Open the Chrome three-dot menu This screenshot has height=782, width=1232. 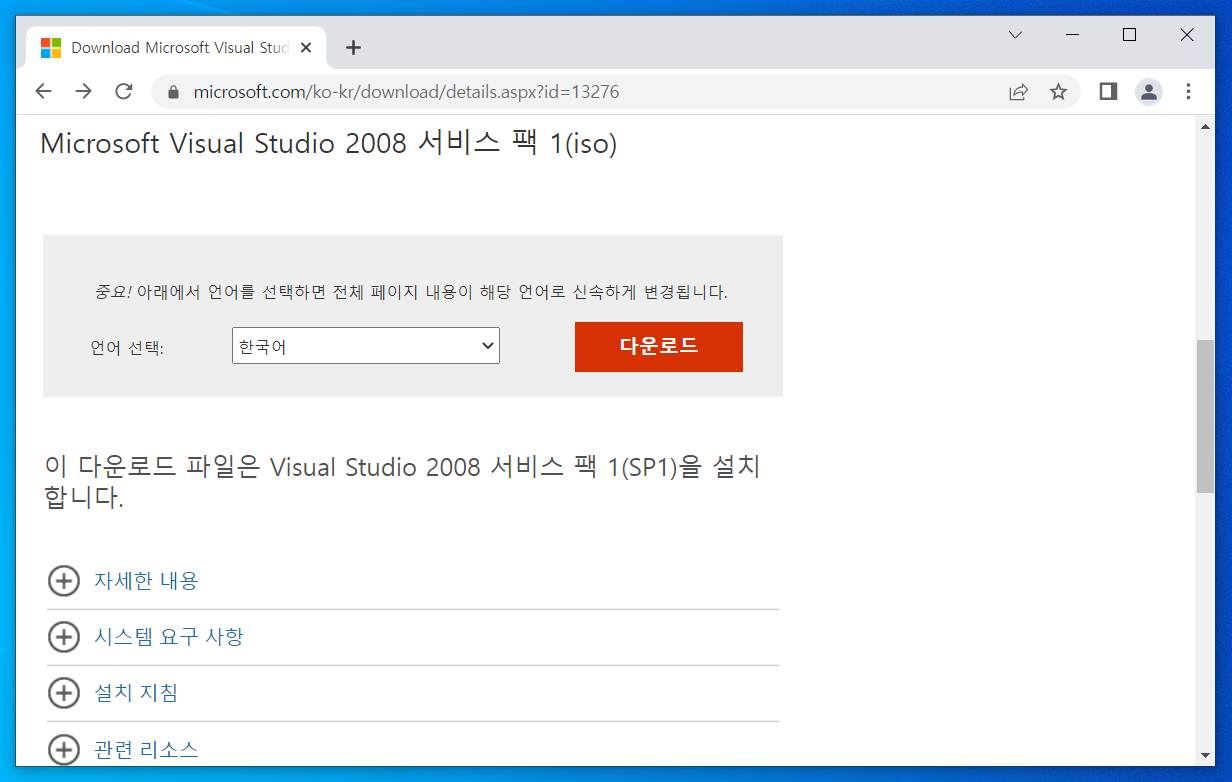coord(1188,92)
